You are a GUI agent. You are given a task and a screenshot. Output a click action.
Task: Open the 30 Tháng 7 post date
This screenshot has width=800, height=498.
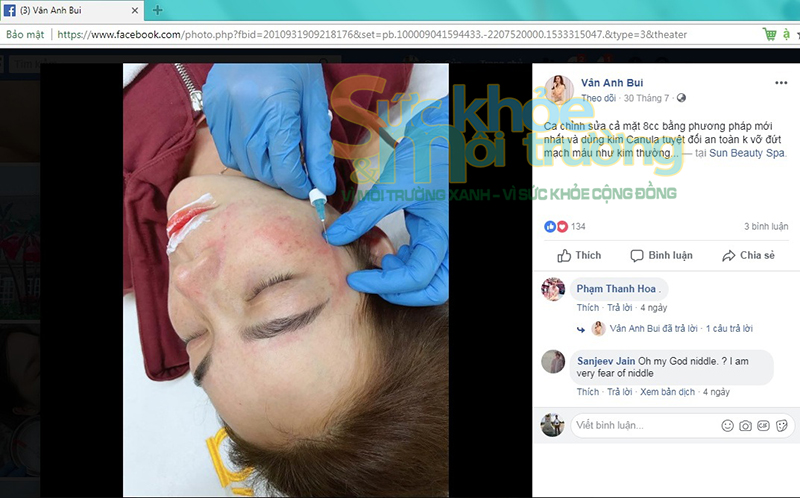pyautogui.click(x=646, y=98)
